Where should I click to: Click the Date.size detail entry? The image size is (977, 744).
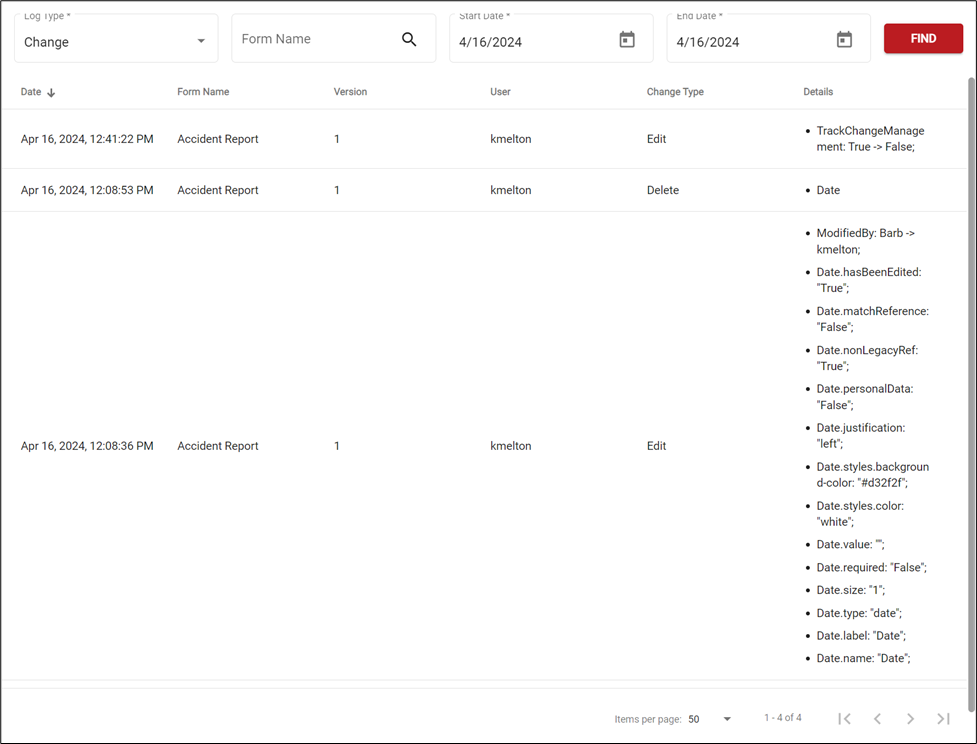[851, 590]
